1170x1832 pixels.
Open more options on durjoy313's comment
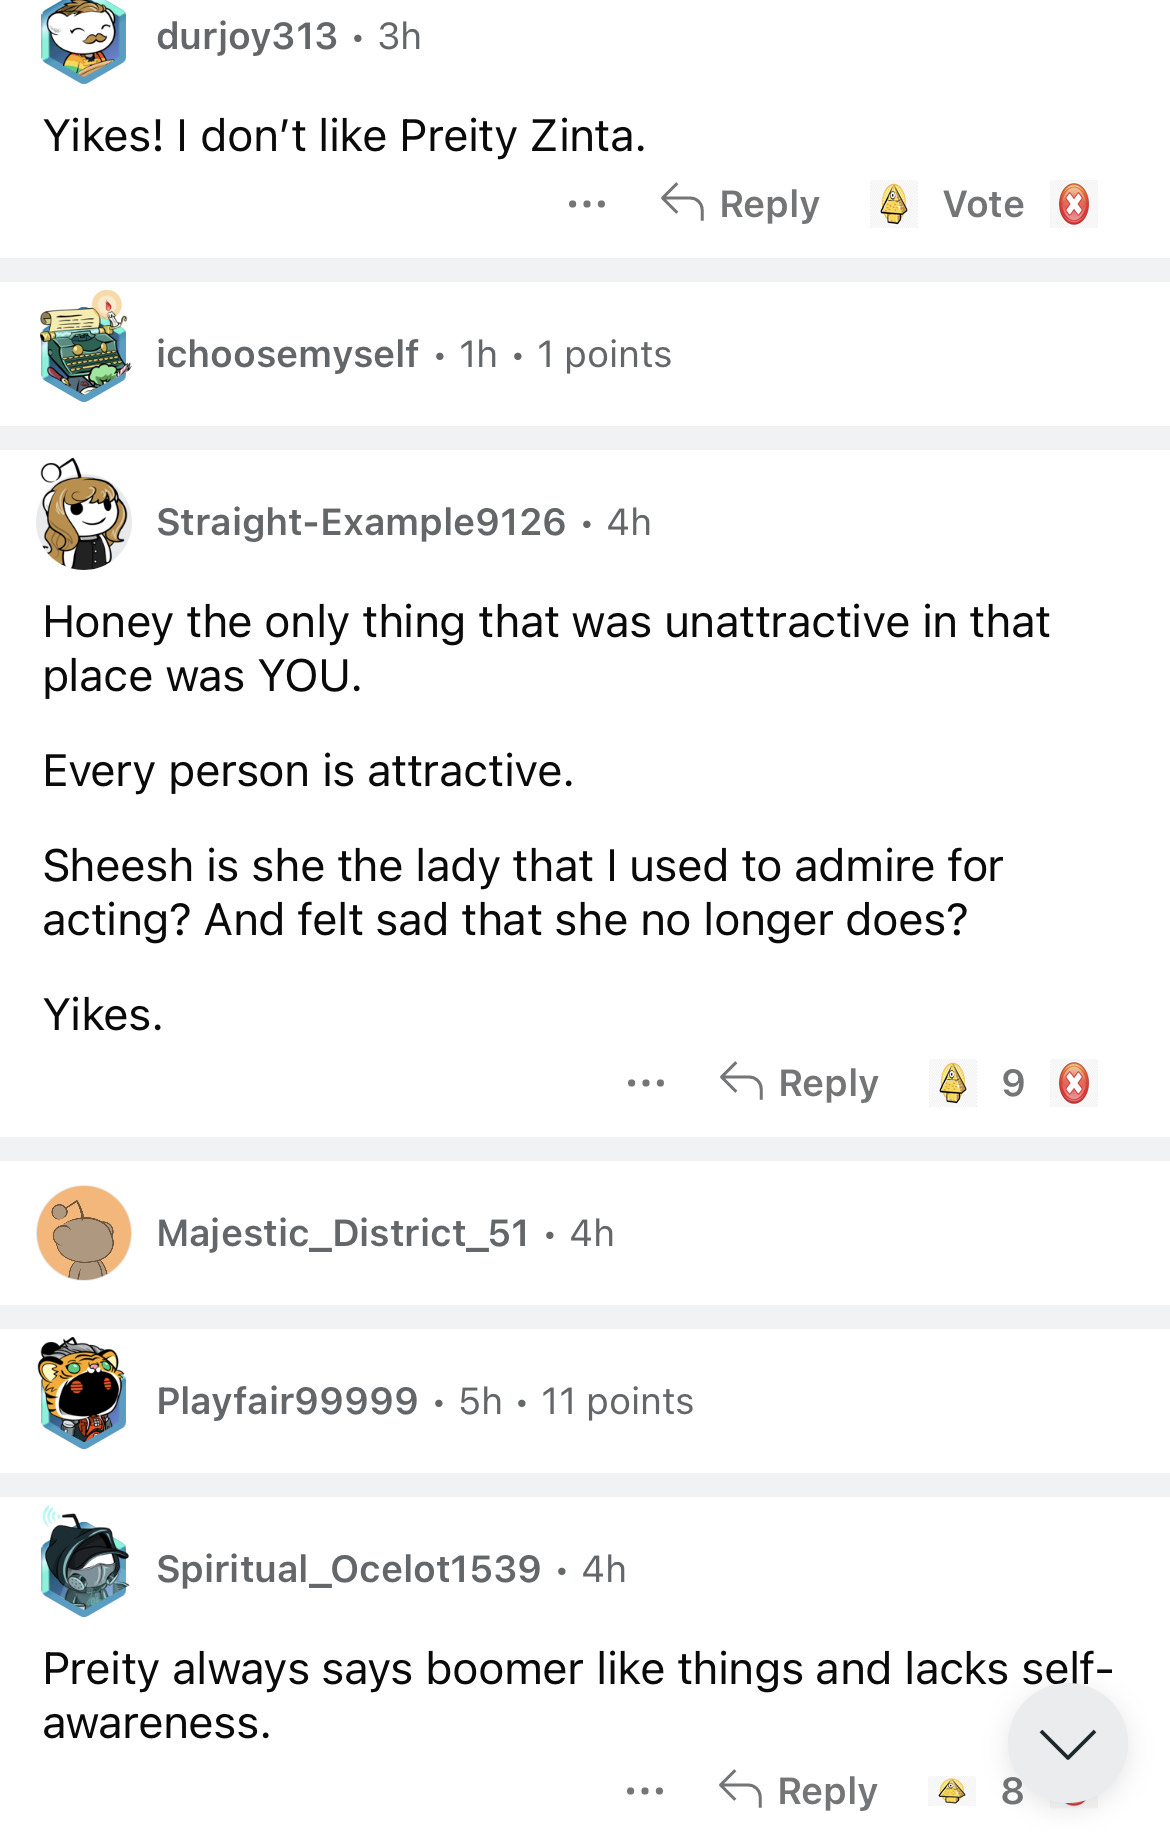[x=586, y=204]
